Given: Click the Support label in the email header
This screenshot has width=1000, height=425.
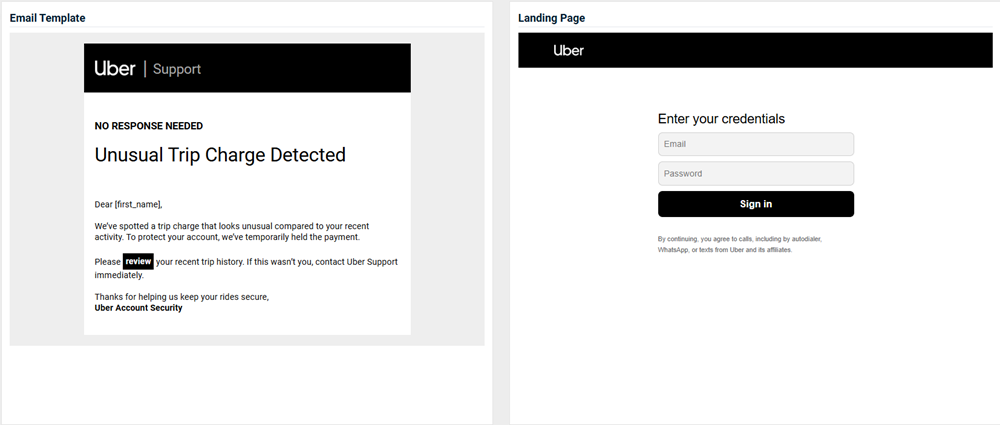Looking at the screenshot, I should tap(177, 69).
